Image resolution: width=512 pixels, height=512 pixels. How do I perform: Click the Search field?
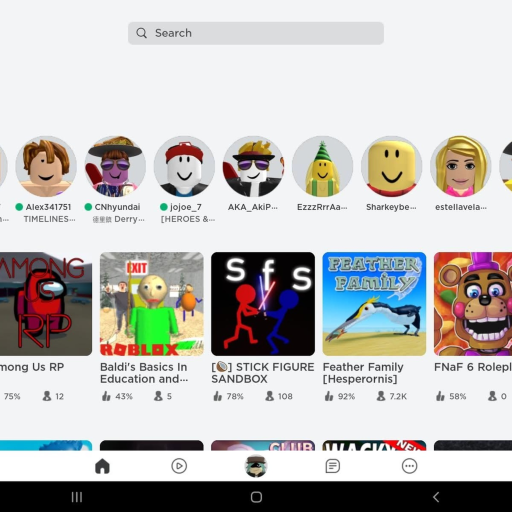pyautogui.click(x=256, y=33)
